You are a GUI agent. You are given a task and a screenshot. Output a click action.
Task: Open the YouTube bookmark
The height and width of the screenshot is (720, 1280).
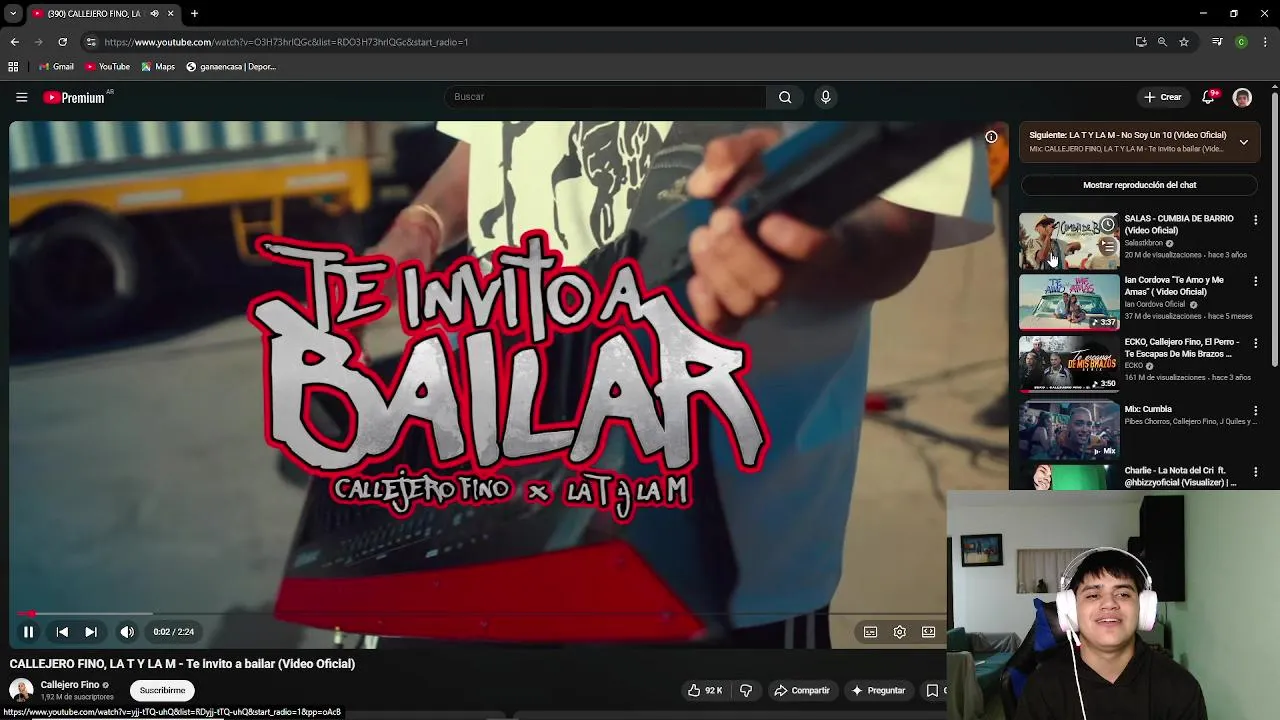[107, 67]
